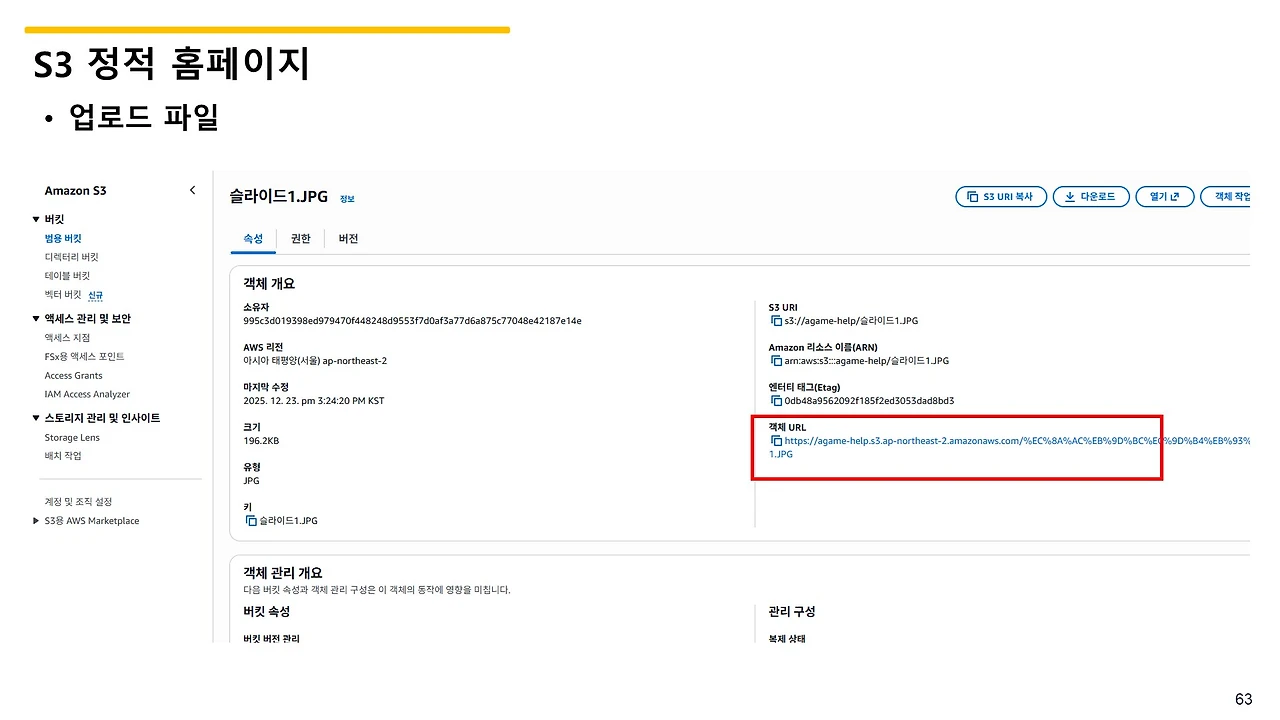Image resolution: width=1280 pixels, height=720 pixels.
Task: Collapse the 버킷 sidebar section
Action: click(36, 219)
